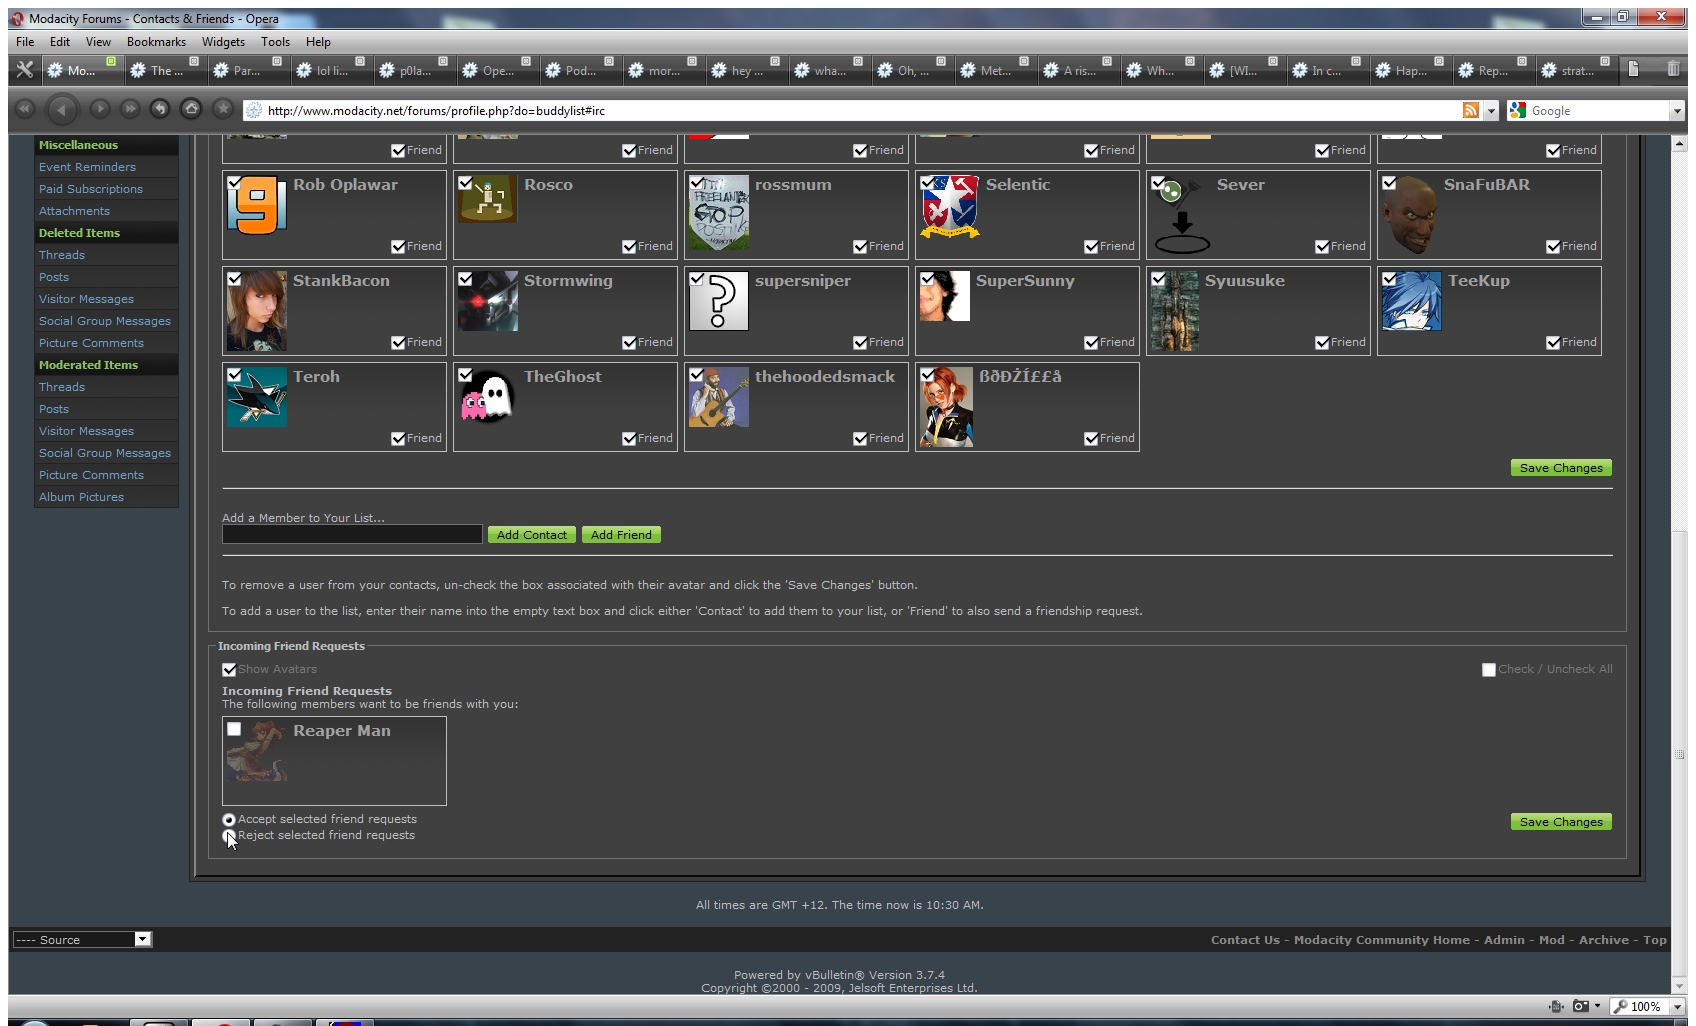Click the Home button in navigation bar
Image resolution: width=1696 pixels, height=1026 pixels.
pyautogui.click(x=191, y=109)
